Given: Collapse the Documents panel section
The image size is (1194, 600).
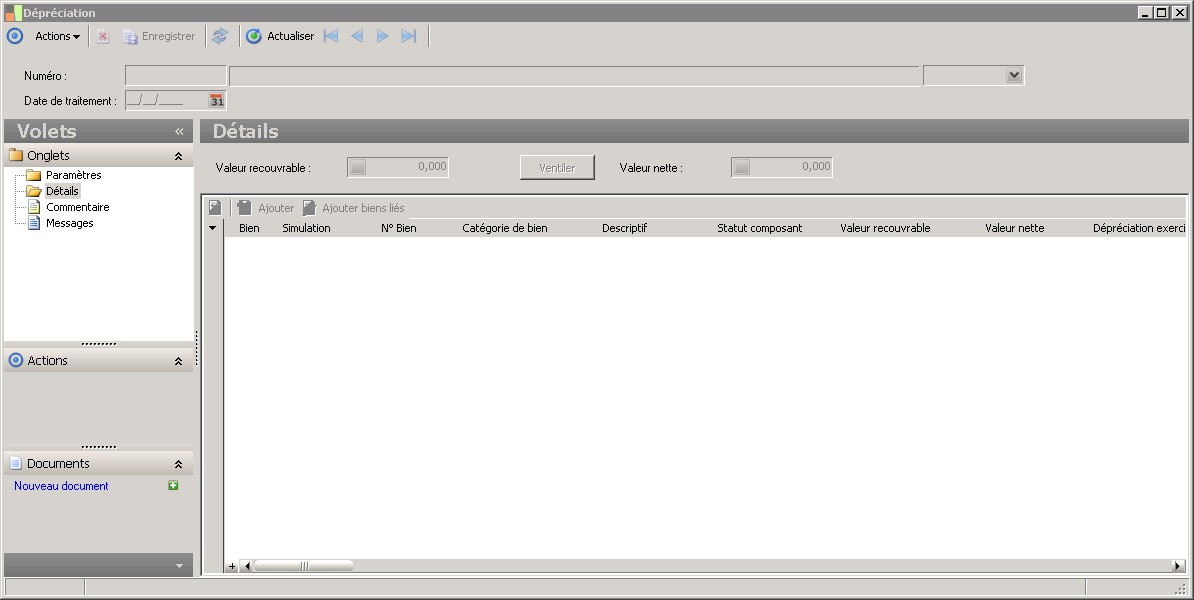Looking at the screenshot, I should coord(178,464).
